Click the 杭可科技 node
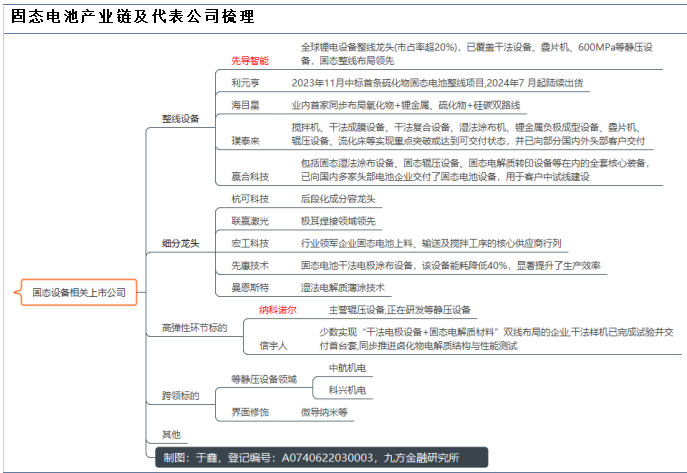Viewport: 687px width, 473px height. (250, 199)
